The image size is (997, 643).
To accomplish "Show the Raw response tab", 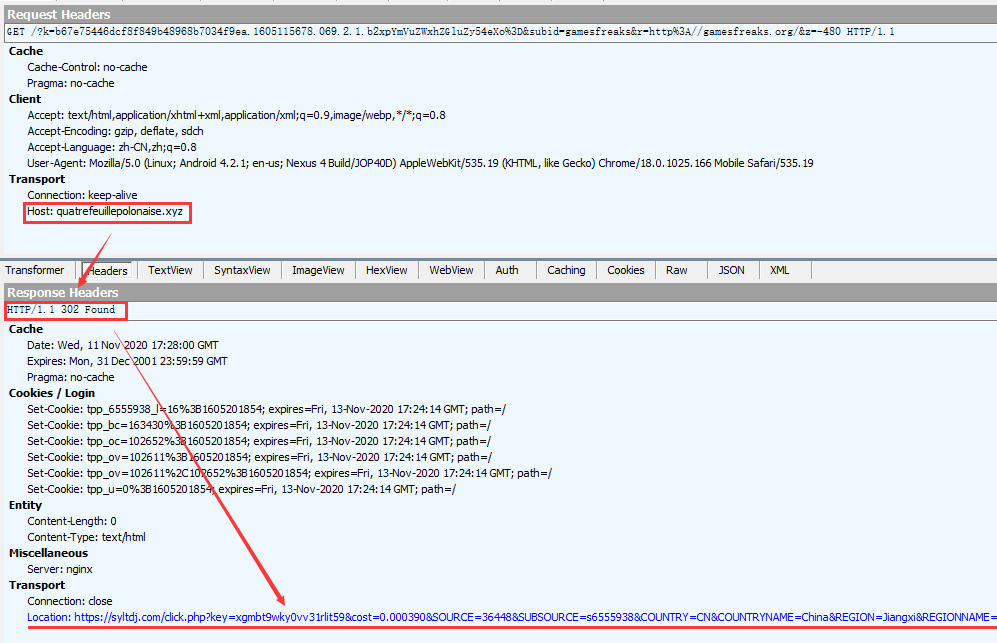I will pos(677,270).
